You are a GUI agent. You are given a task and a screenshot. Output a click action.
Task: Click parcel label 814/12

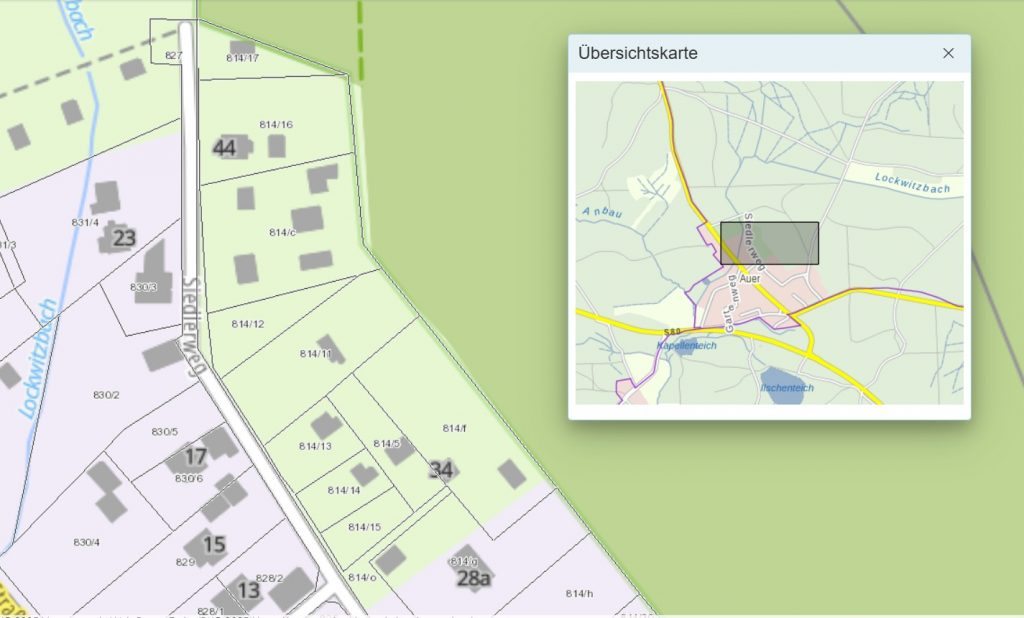coord(248,324)
